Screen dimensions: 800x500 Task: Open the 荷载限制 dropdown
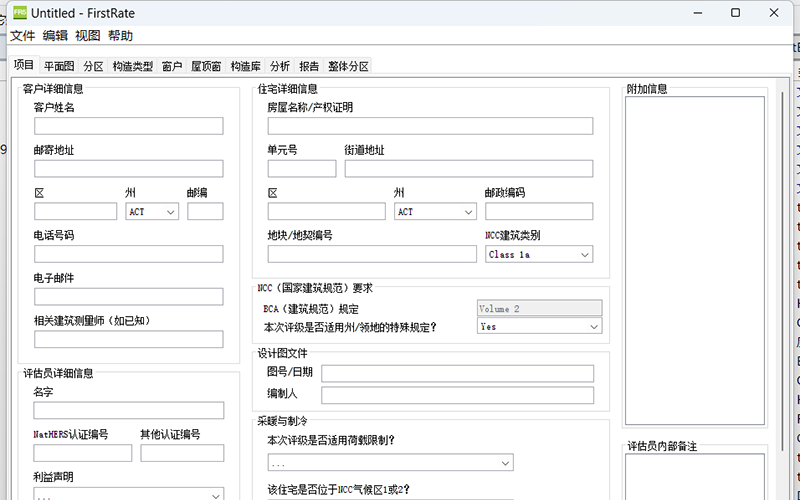click(x=390, y=463)
